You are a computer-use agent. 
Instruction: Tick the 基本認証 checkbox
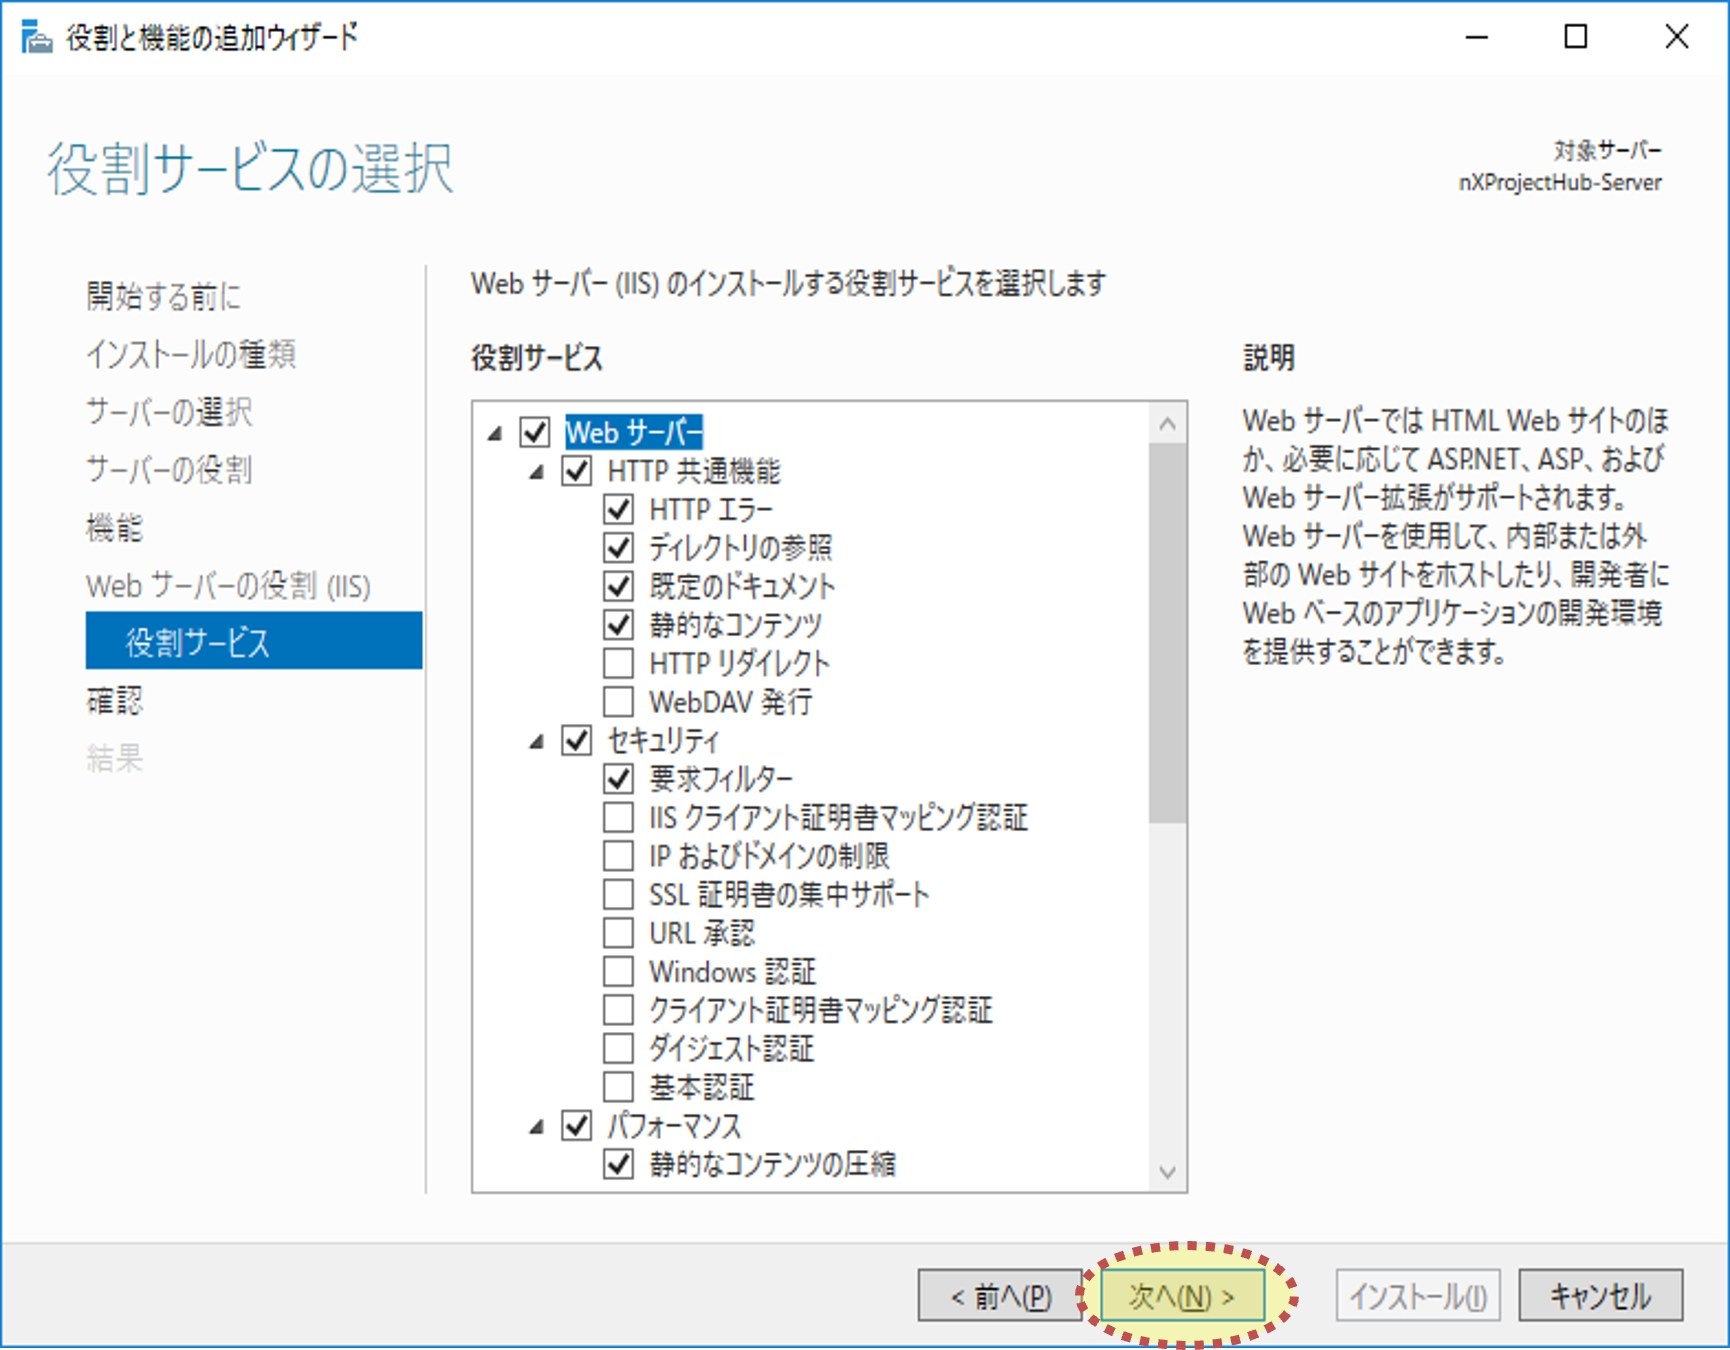point(618,1087)
